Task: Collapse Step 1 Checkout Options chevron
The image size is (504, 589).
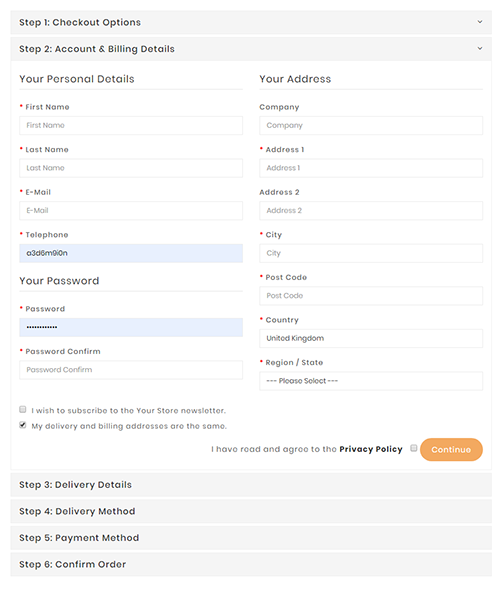Action: pos(480,22)
